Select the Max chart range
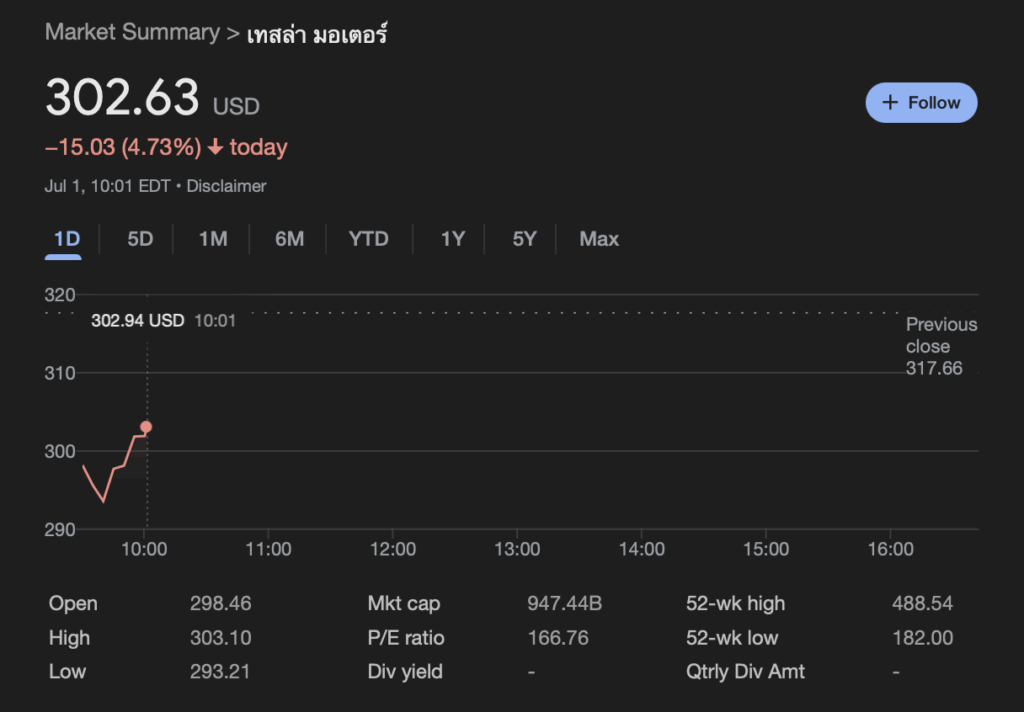 [599, 239]
